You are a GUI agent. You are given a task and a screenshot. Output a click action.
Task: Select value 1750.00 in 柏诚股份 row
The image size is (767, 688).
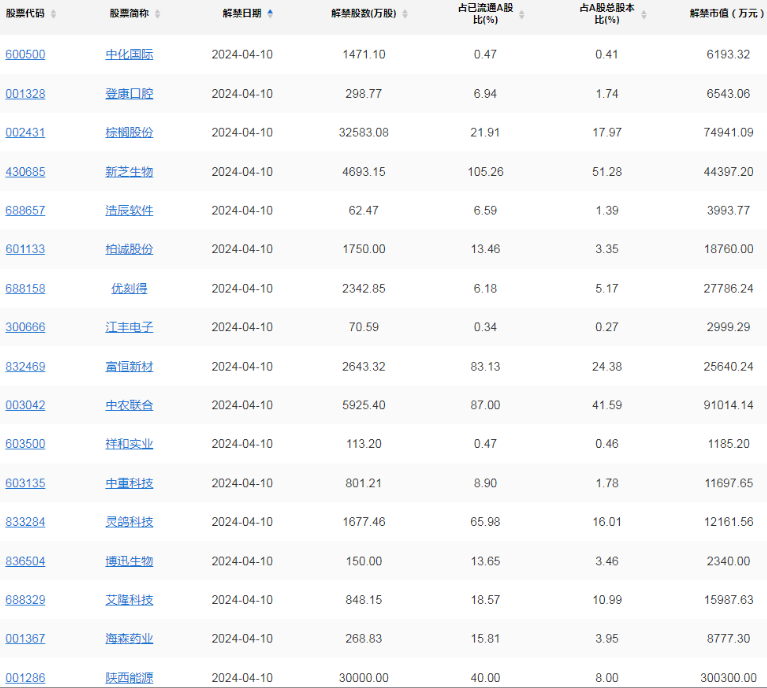tap(364, 249)
